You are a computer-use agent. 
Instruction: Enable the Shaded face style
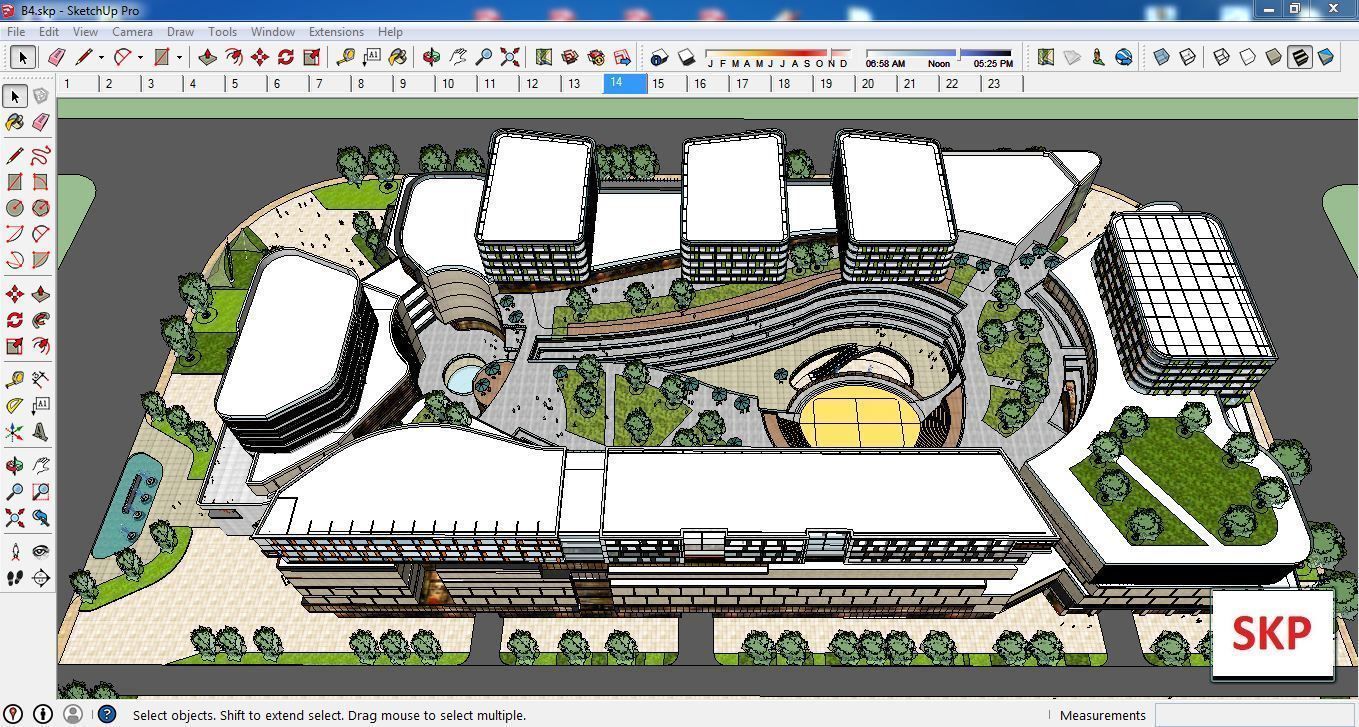point(1273,57)
